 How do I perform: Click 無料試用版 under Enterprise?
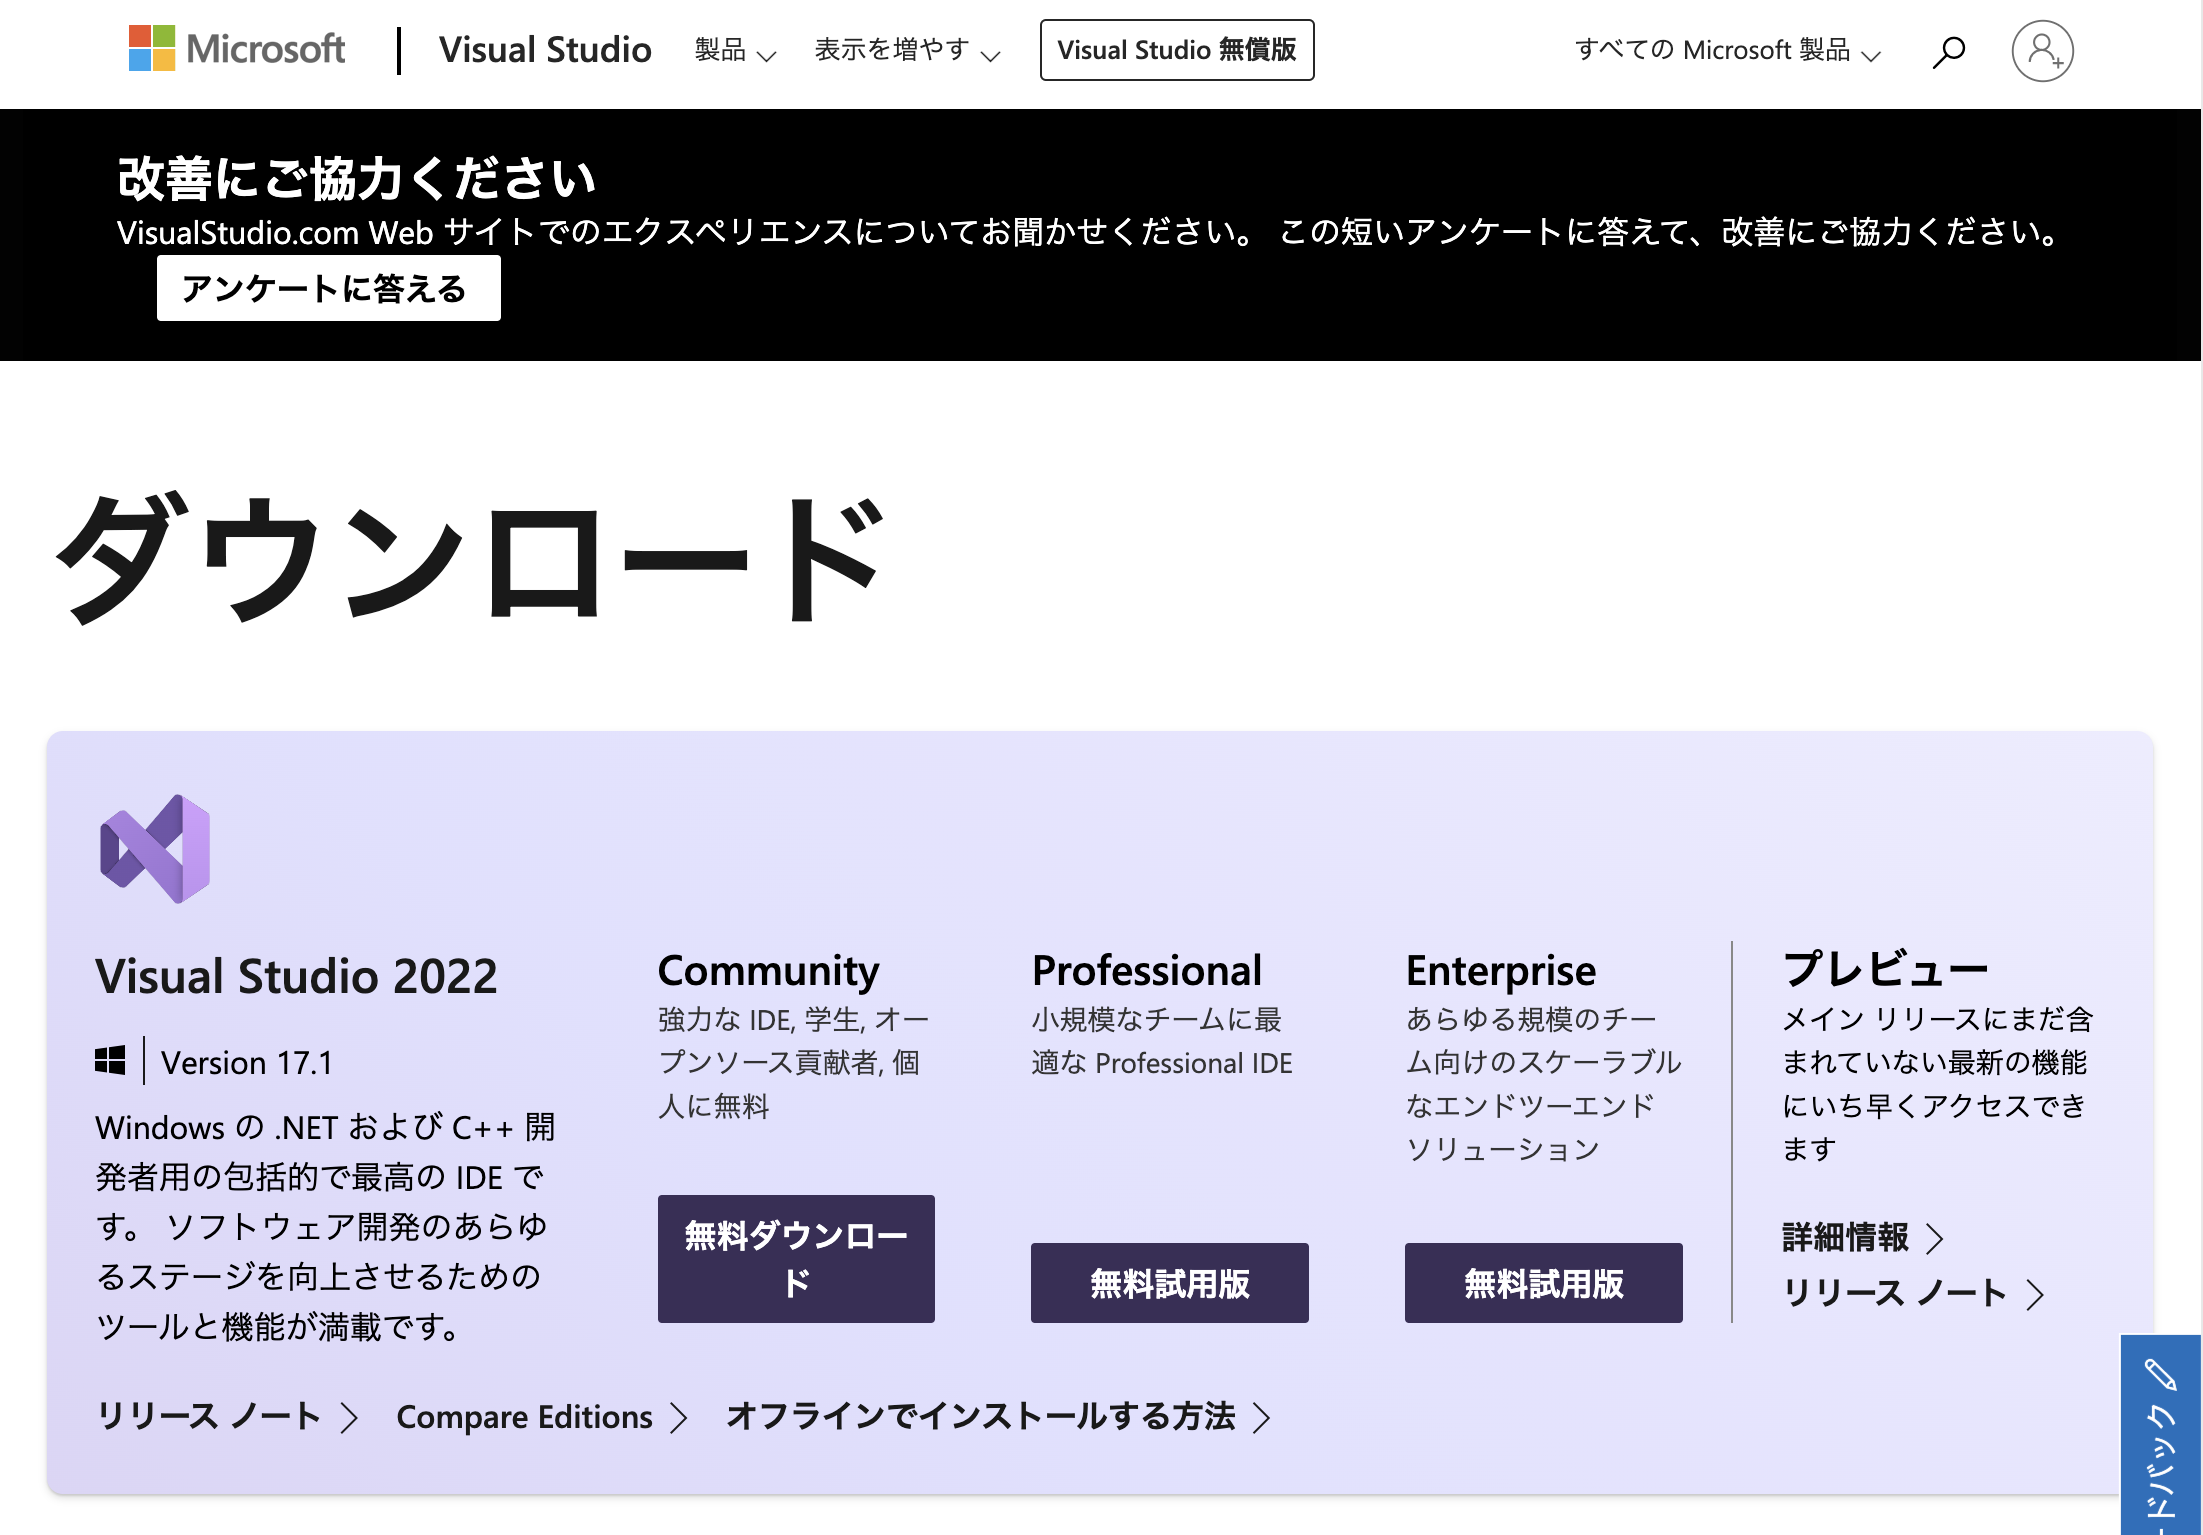[1544, 1283]
